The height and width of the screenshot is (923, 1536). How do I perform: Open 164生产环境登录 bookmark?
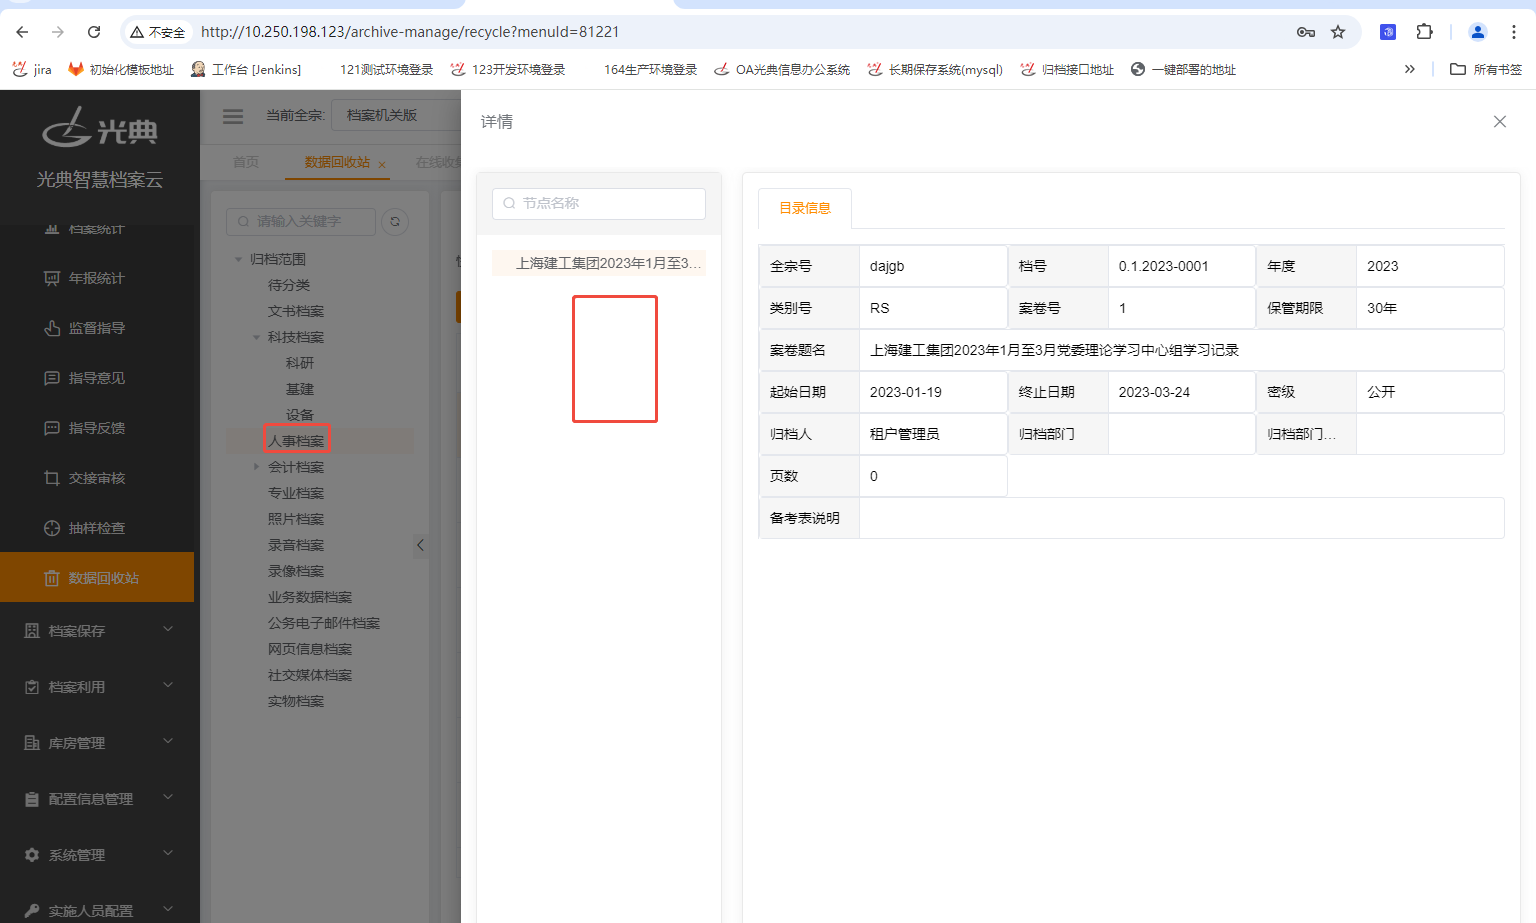click(x=650, y=69)
